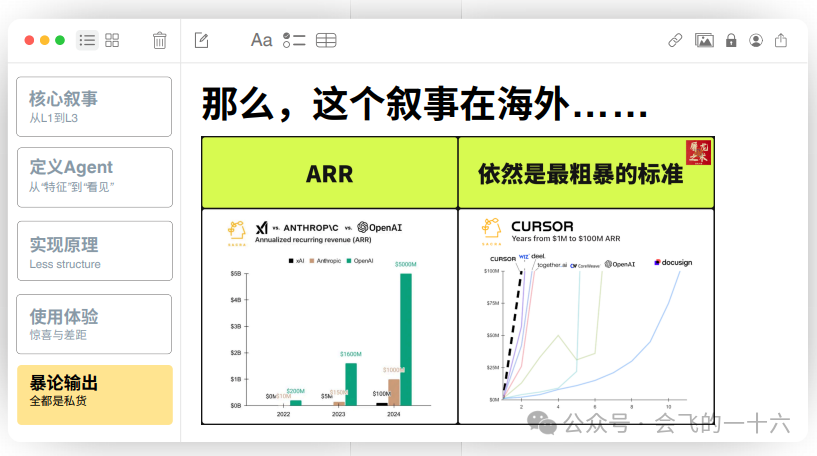Viewport: 817px width, 456px height.
Task: Add a link using chain icon
Action: coord(675,40)
